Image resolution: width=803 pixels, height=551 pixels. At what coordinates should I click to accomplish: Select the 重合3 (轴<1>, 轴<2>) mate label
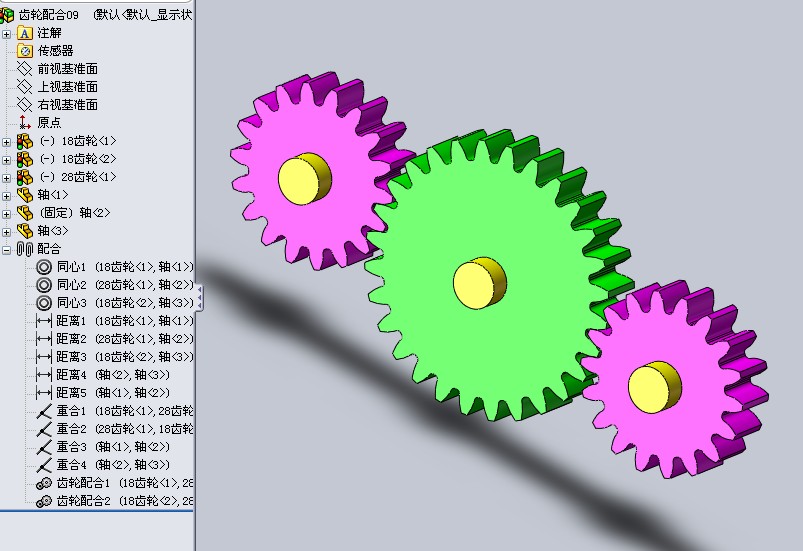[x=113, y=447]
